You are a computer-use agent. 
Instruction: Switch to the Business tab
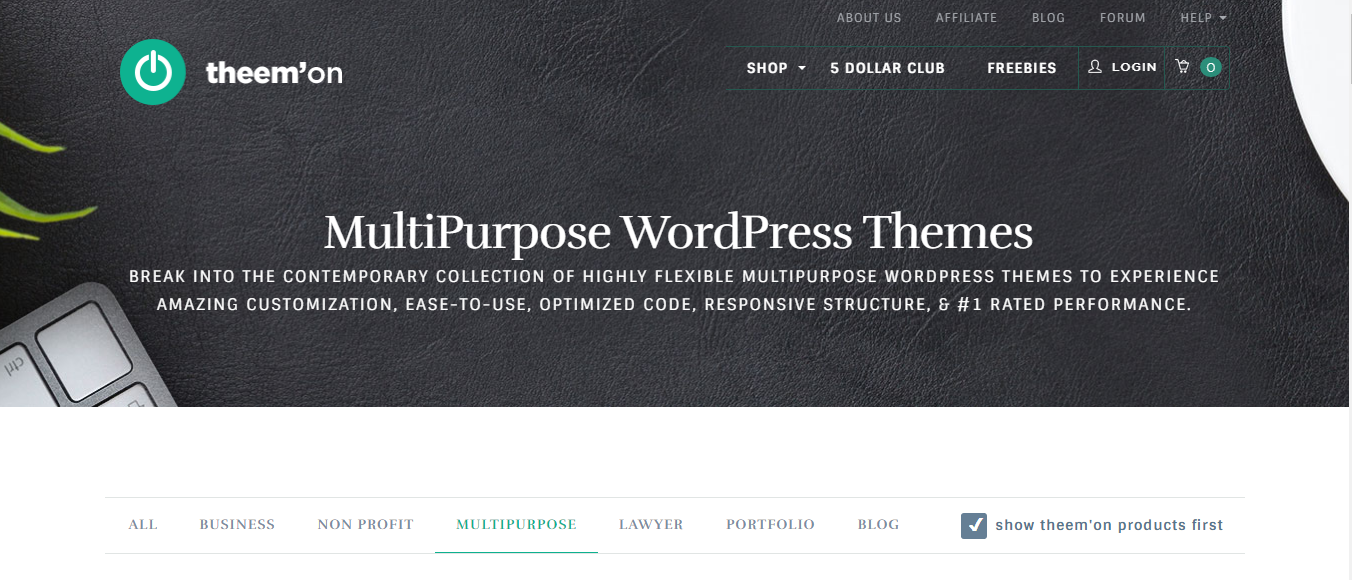coord(237,524)
